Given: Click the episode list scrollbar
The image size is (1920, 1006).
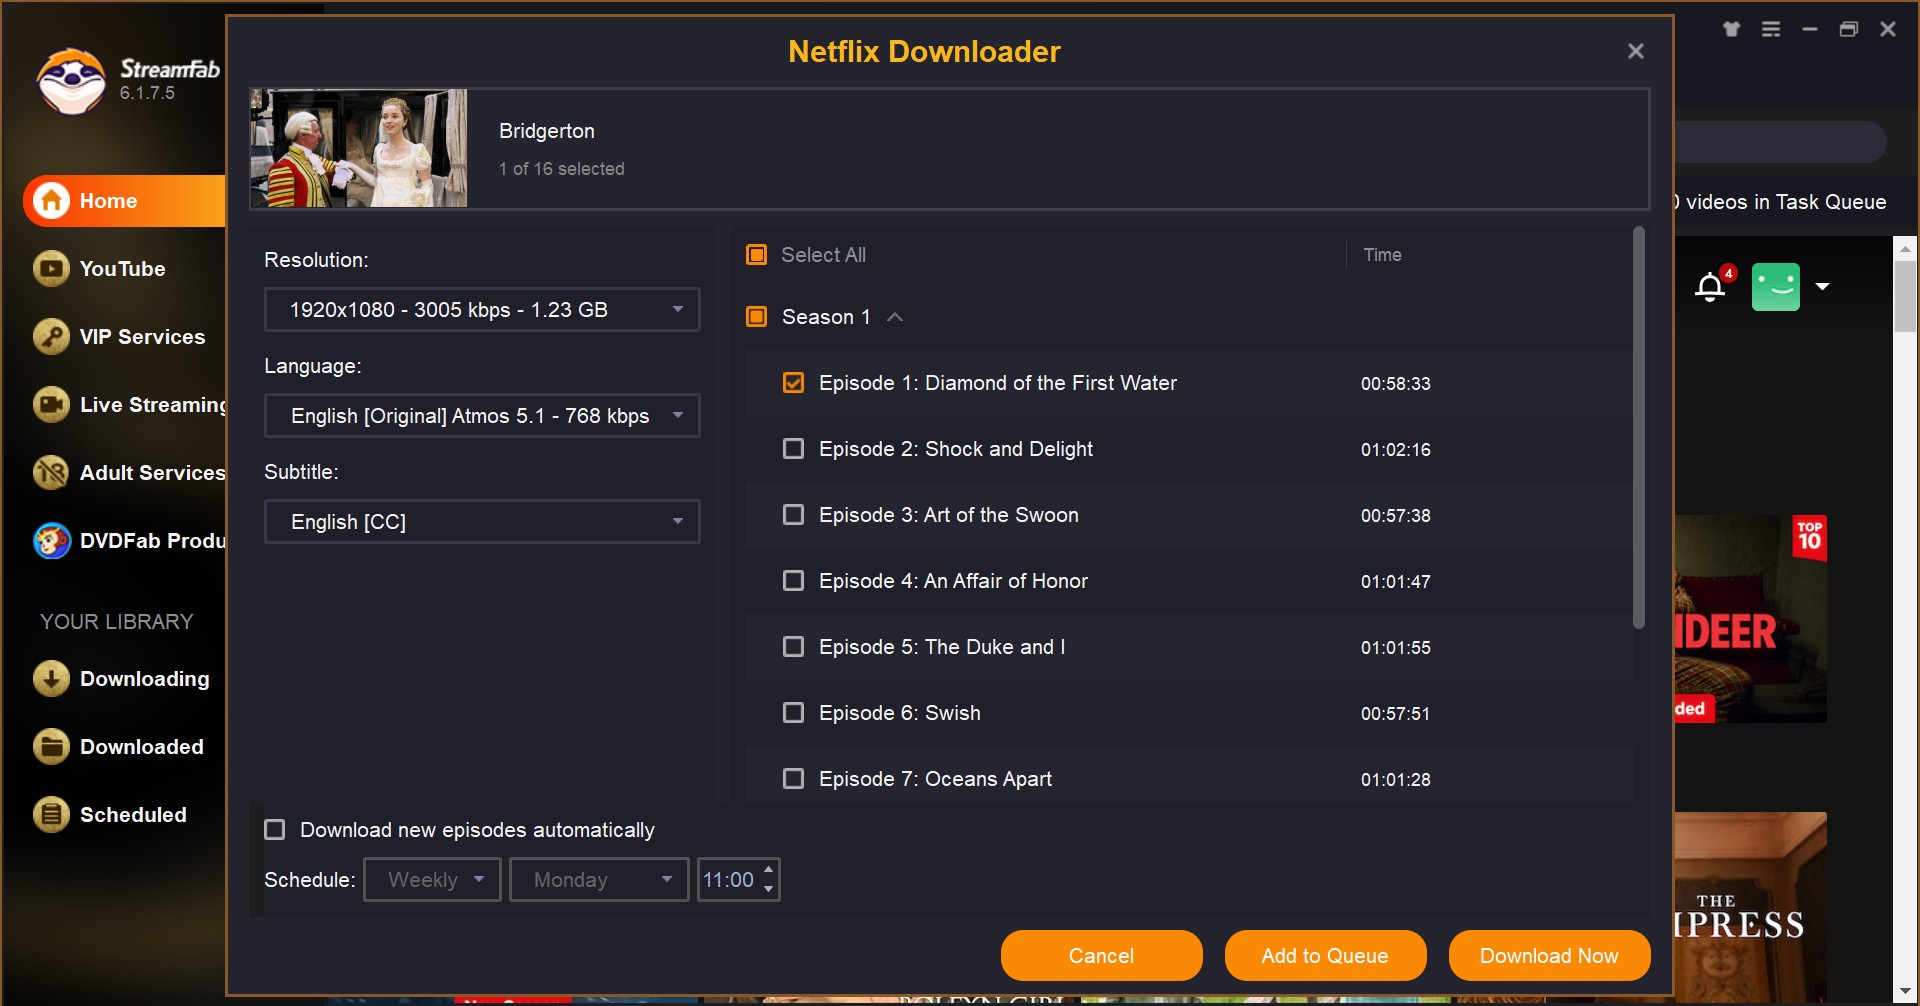Looking at the screenshot, I should coord(1638,430).
